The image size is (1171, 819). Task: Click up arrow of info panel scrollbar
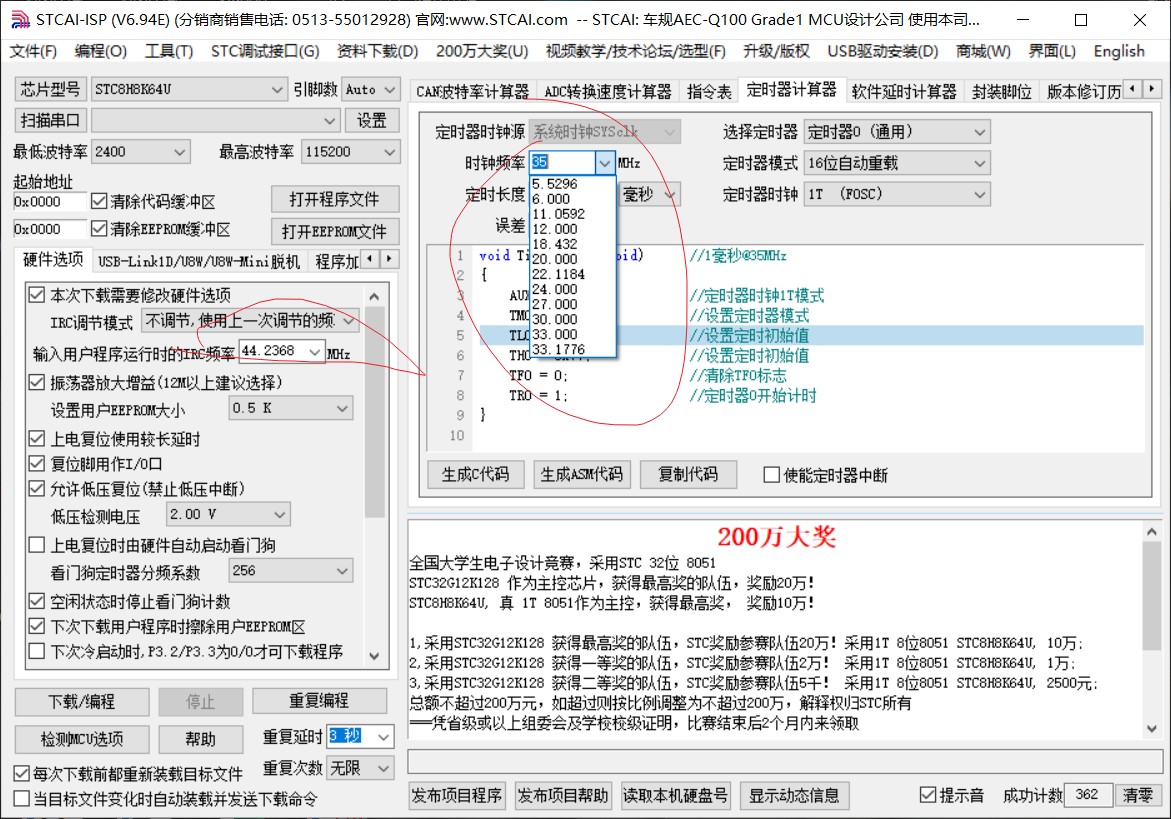pos(1151,532)
